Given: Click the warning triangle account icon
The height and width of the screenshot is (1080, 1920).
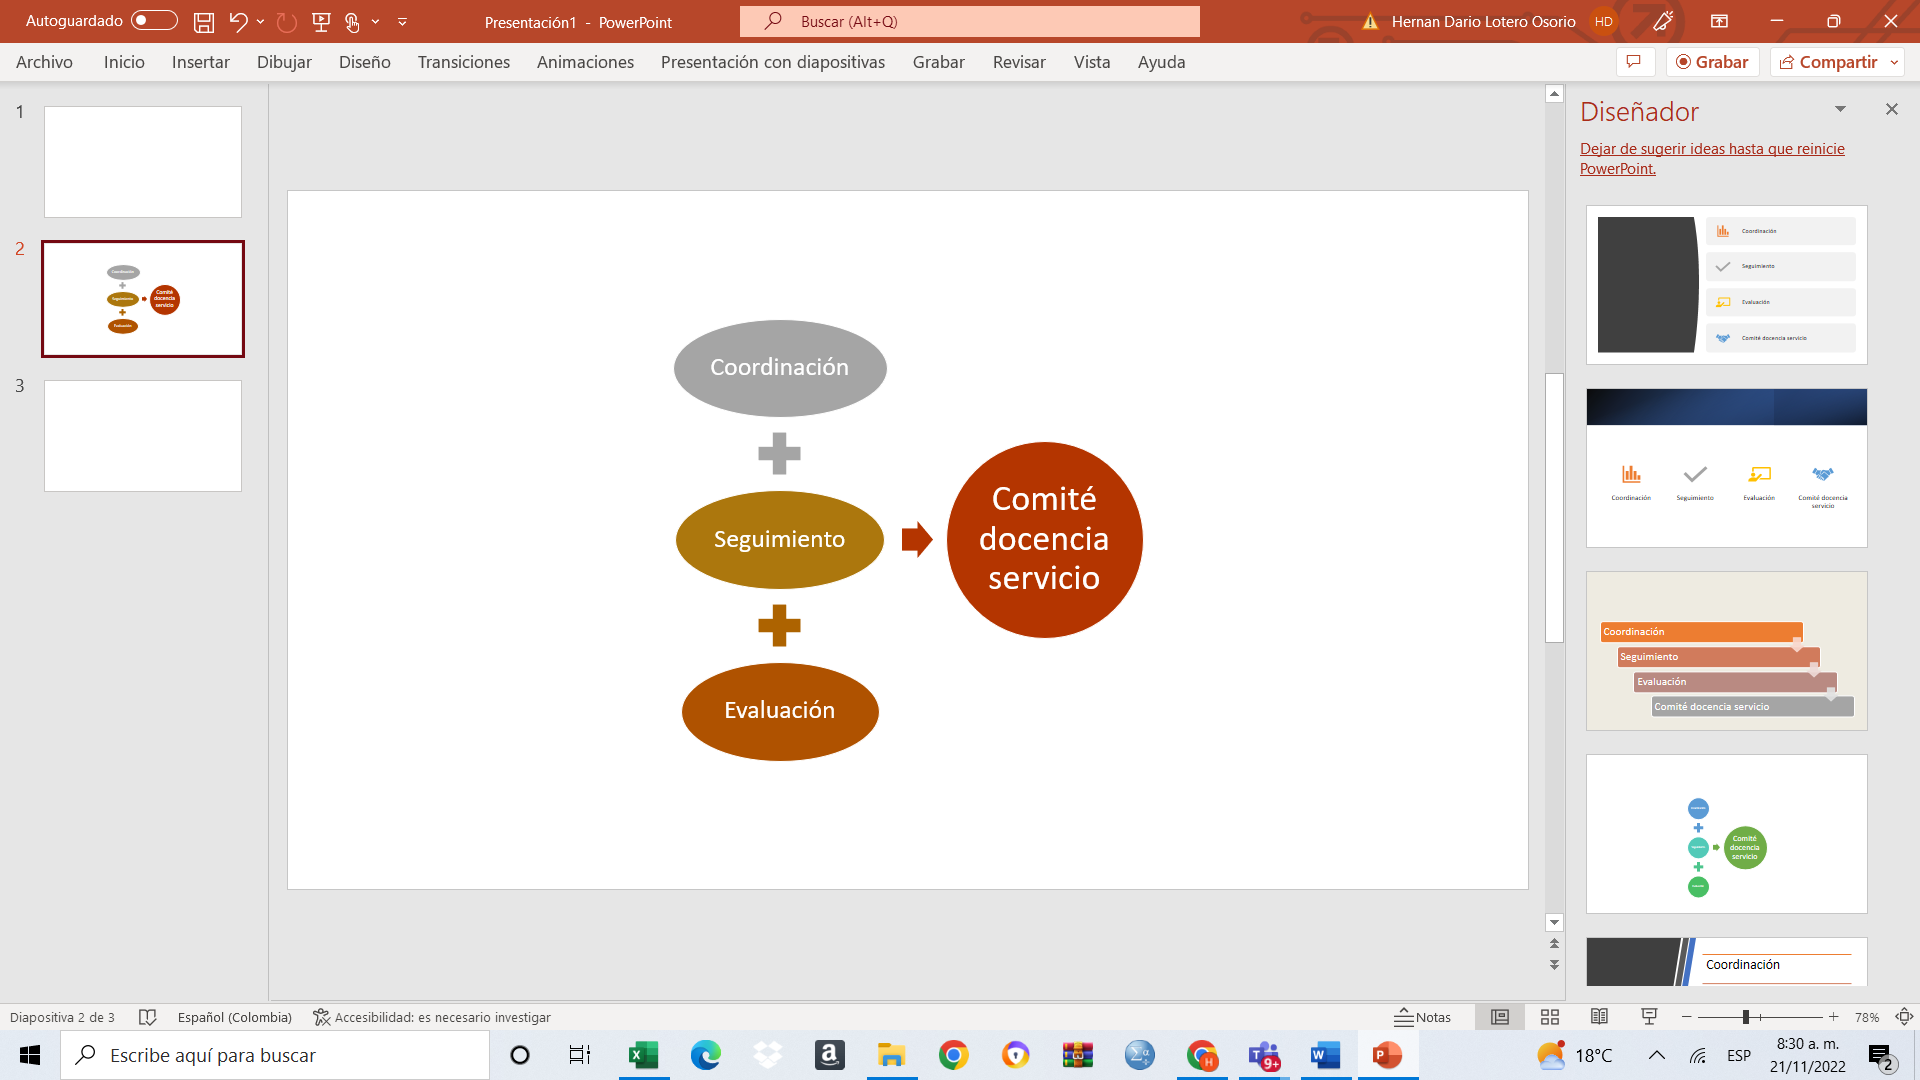Looking at the screenshot, I should (x=1370, y=21).
